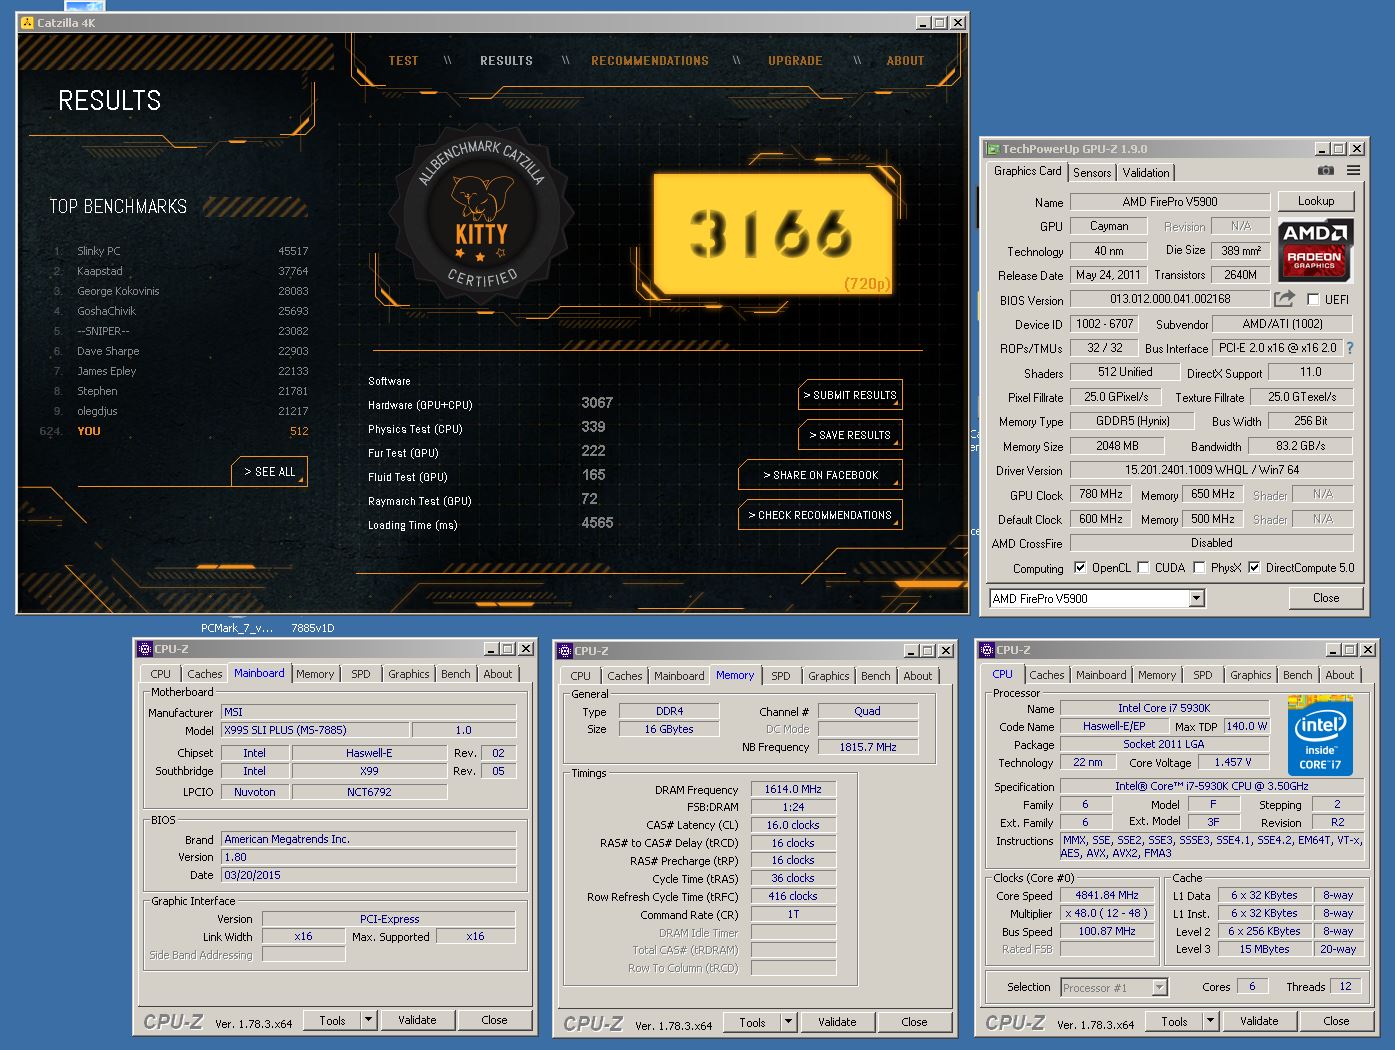Open the Tools dropdown arrow in CPU tab CPU-Z window

[1210, 1021]
